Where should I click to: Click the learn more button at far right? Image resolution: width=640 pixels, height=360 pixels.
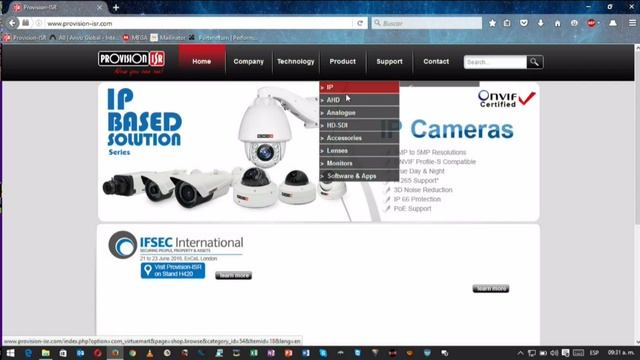tap(491, 289)
